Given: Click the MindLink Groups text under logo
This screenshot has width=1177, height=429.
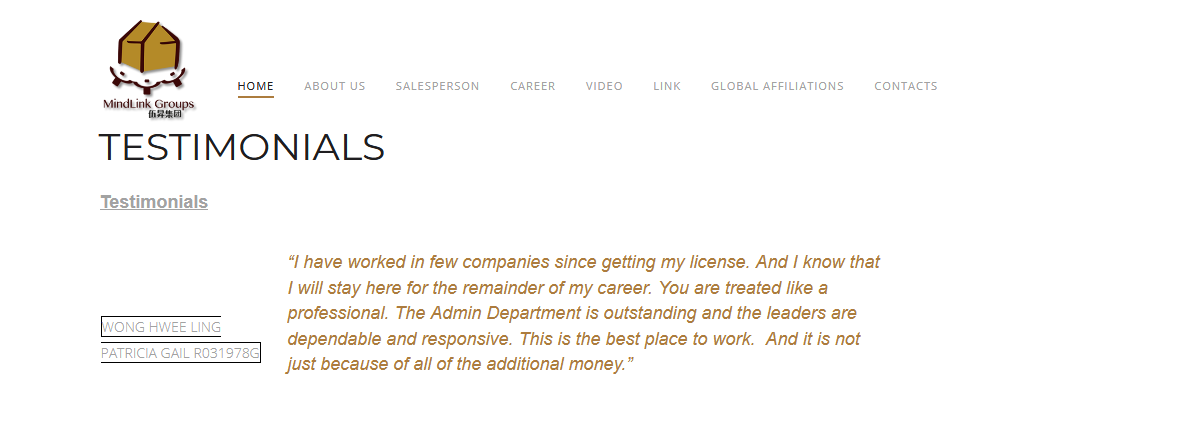Looking at the screenshot, I should (x=149, y=104).
